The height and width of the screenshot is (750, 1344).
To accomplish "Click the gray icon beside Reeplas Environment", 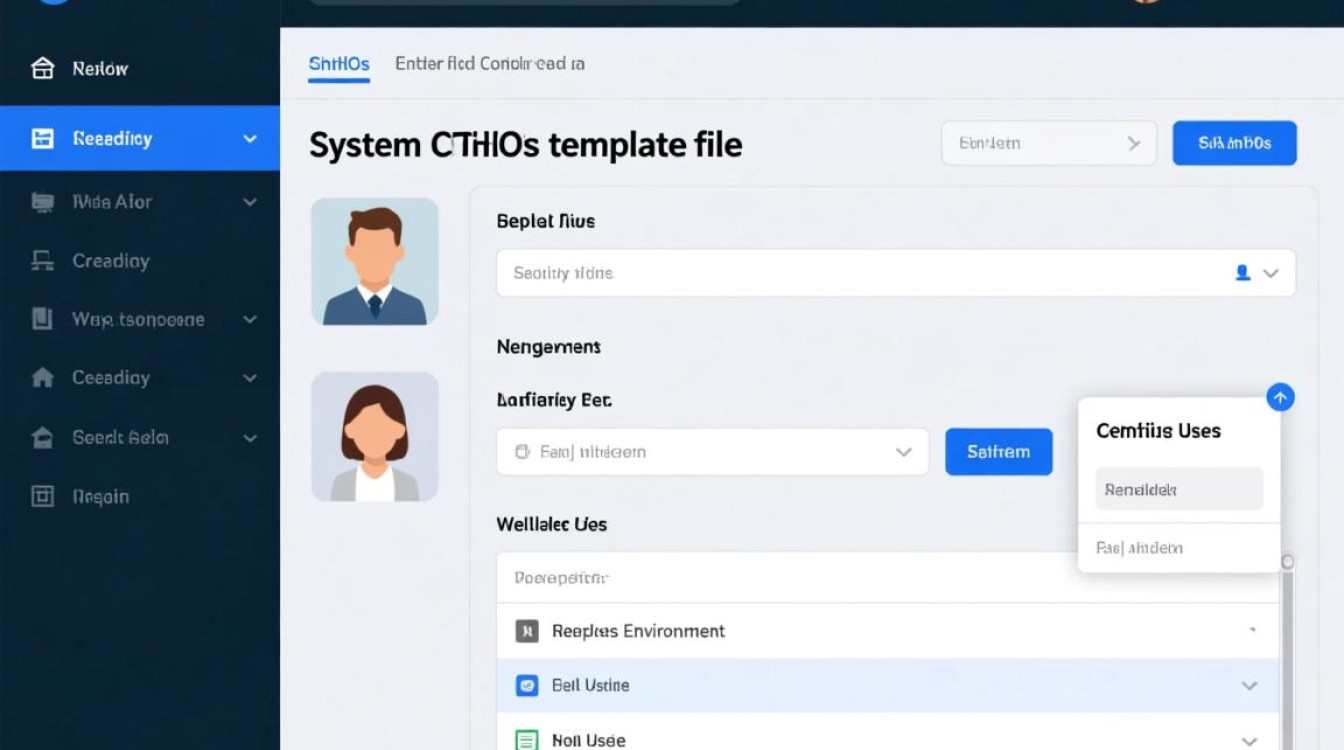I will tap(526, 631).
